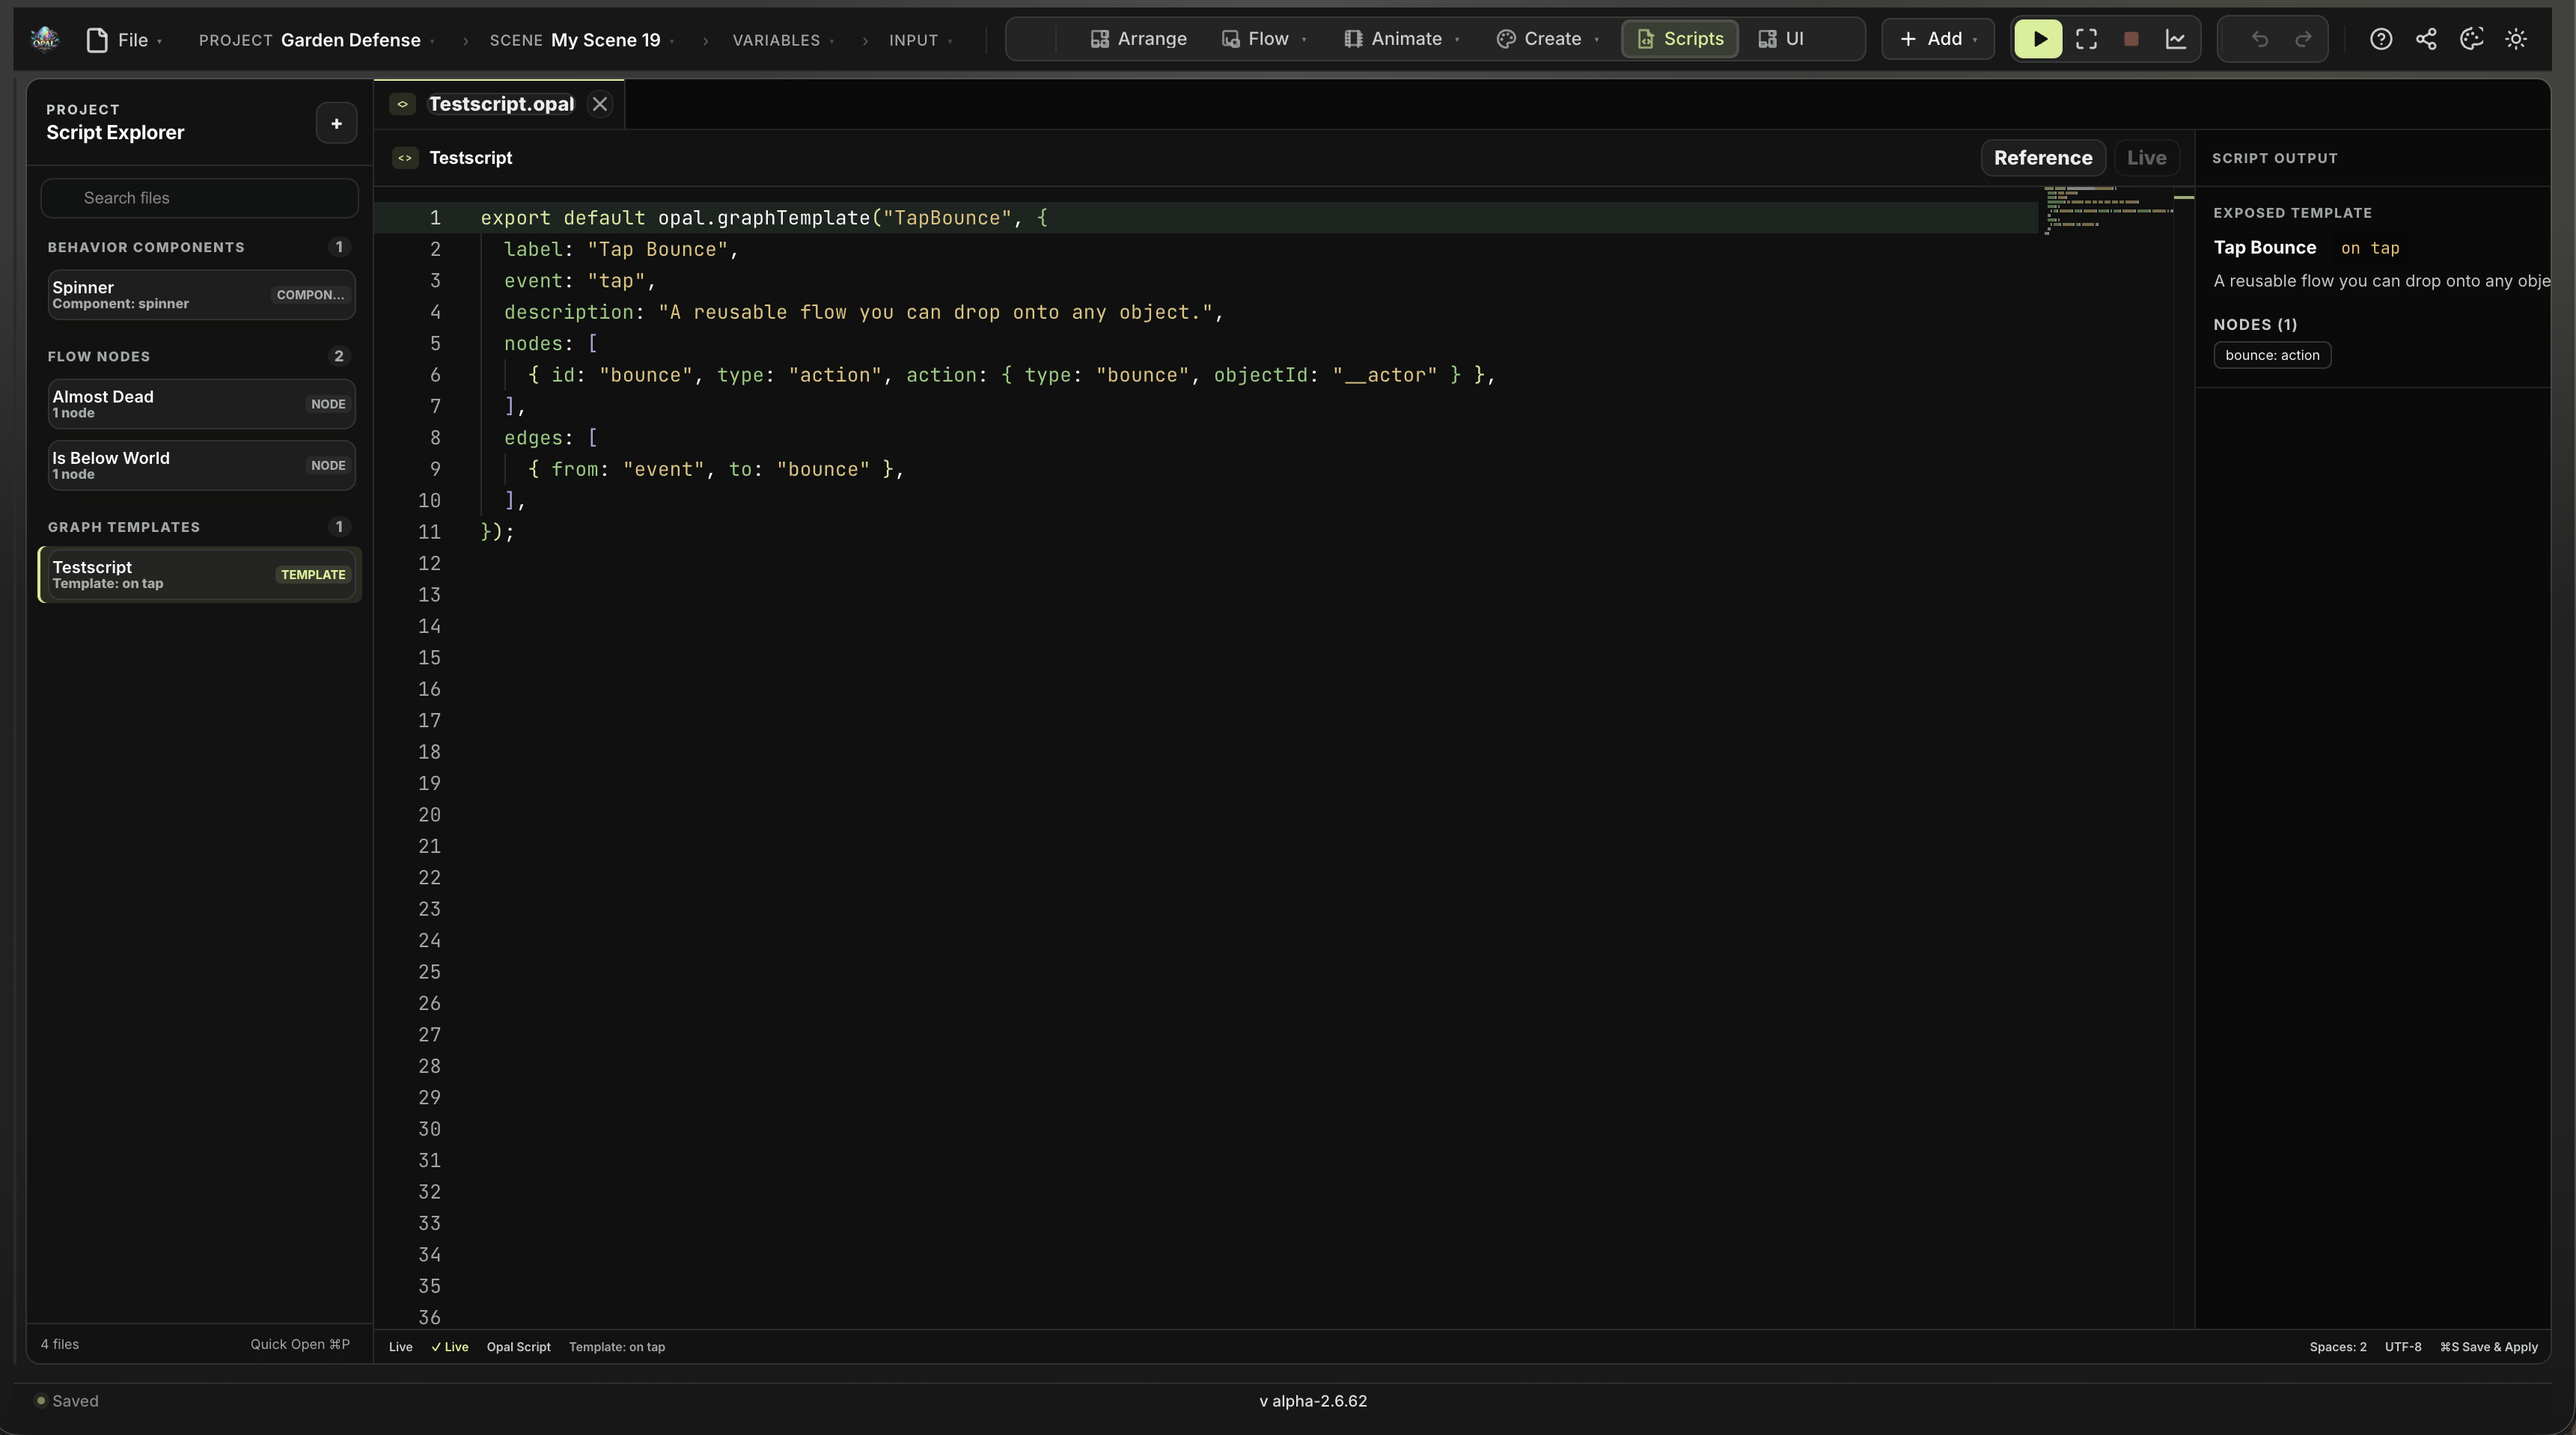Switch to Create mode

pos(1547,39)
